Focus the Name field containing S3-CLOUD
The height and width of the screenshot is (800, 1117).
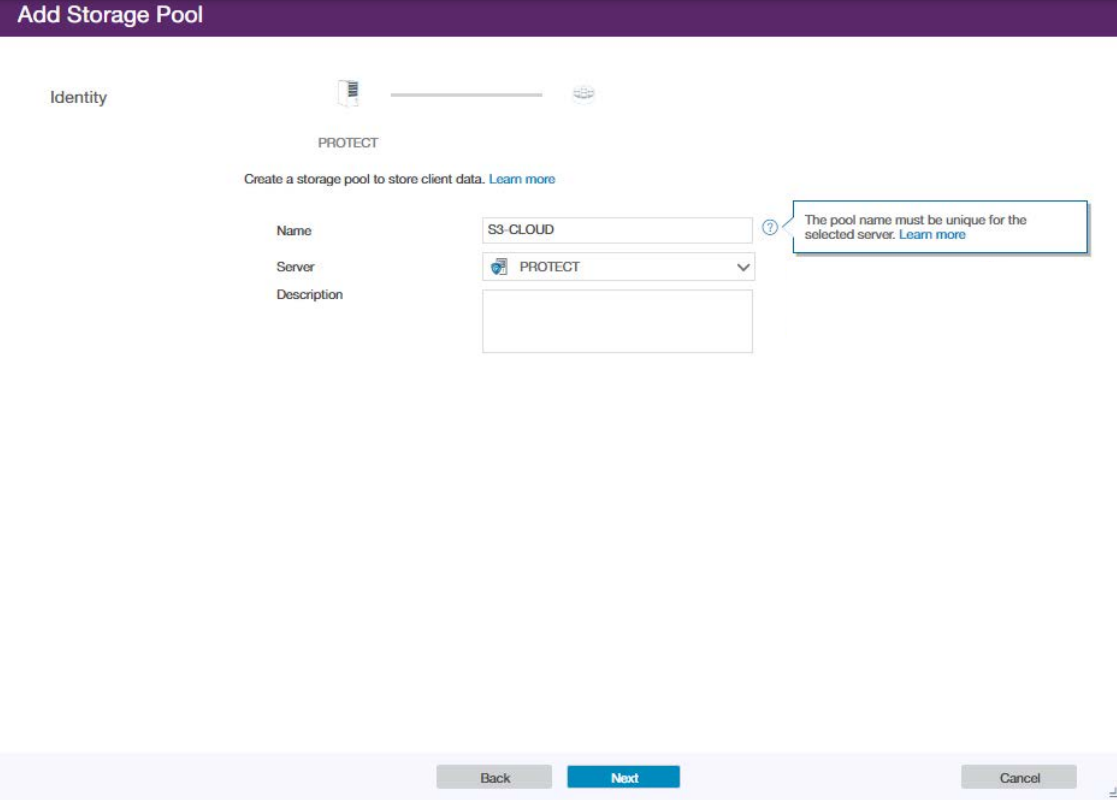617,230
